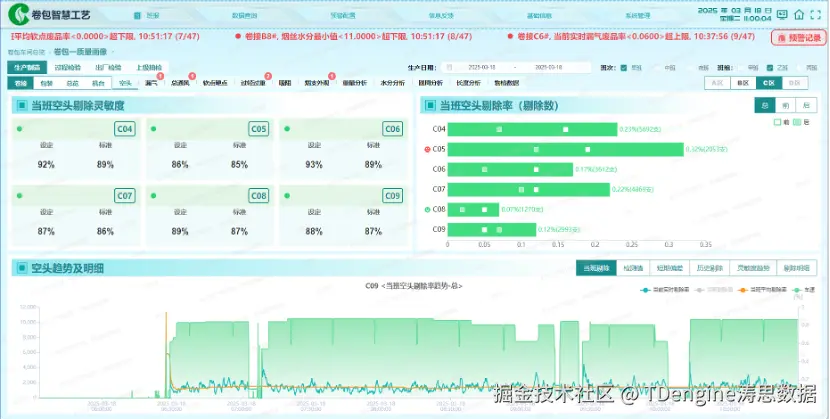The image size is (830, 420).
Task: Click the green status dot on the C07 card
Action: [x=20, y=195]
